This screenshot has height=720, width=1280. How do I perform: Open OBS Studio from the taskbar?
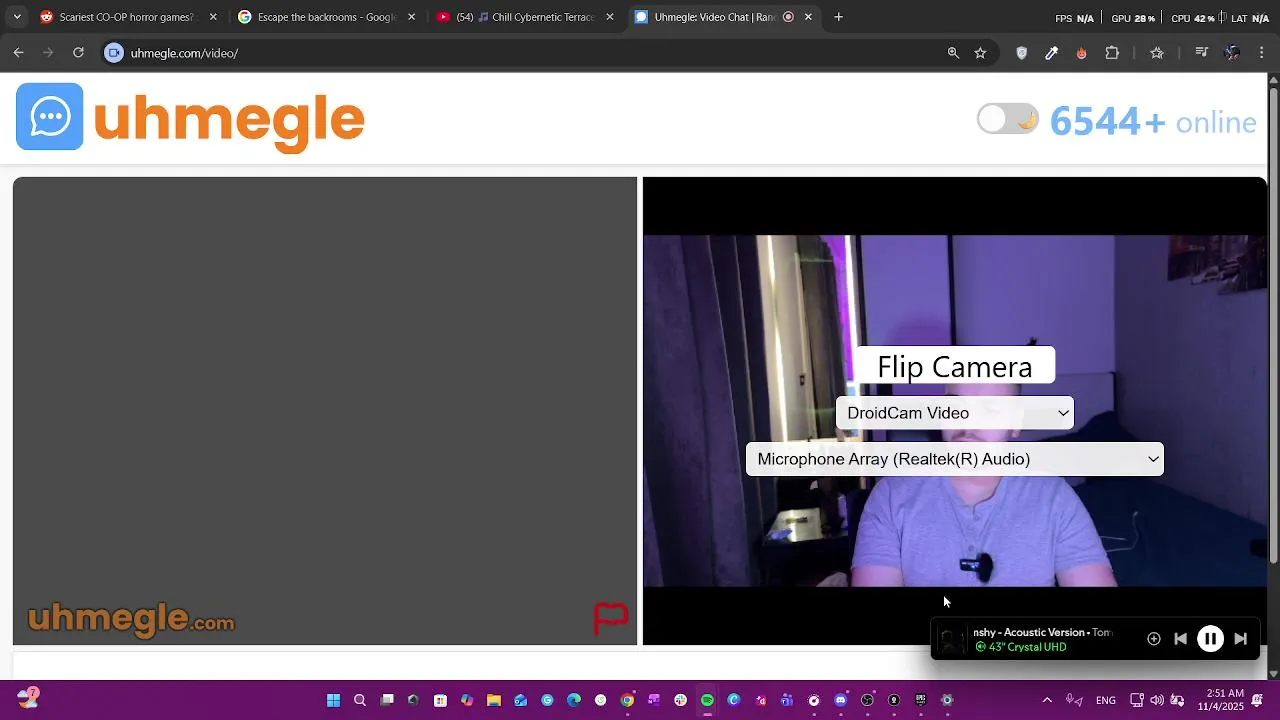click(x=867, y=700)
